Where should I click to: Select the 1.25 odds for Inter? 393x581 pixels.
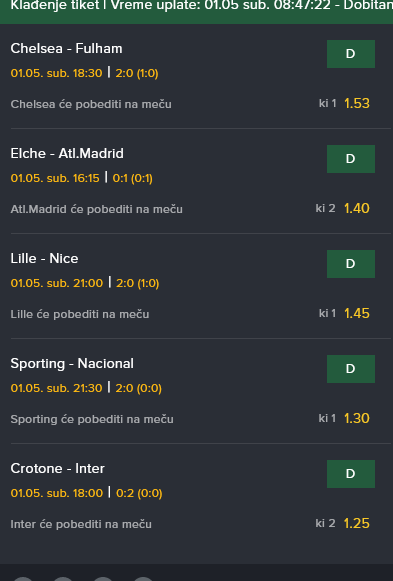coord(357,523)
